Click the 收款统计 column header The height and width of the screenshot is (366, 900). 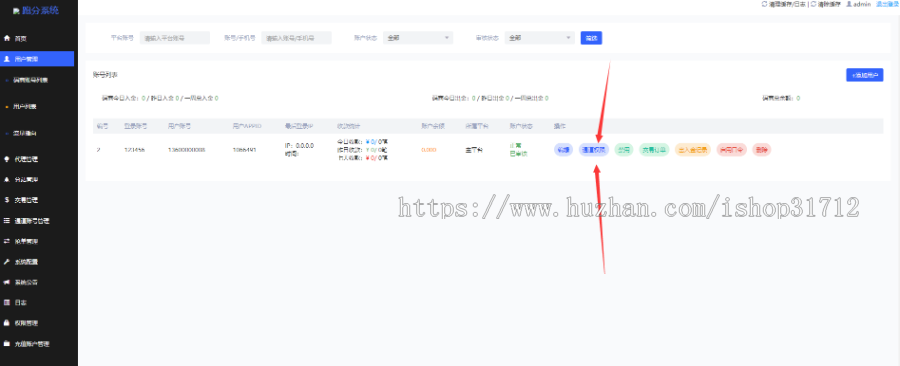coord(348,126)
